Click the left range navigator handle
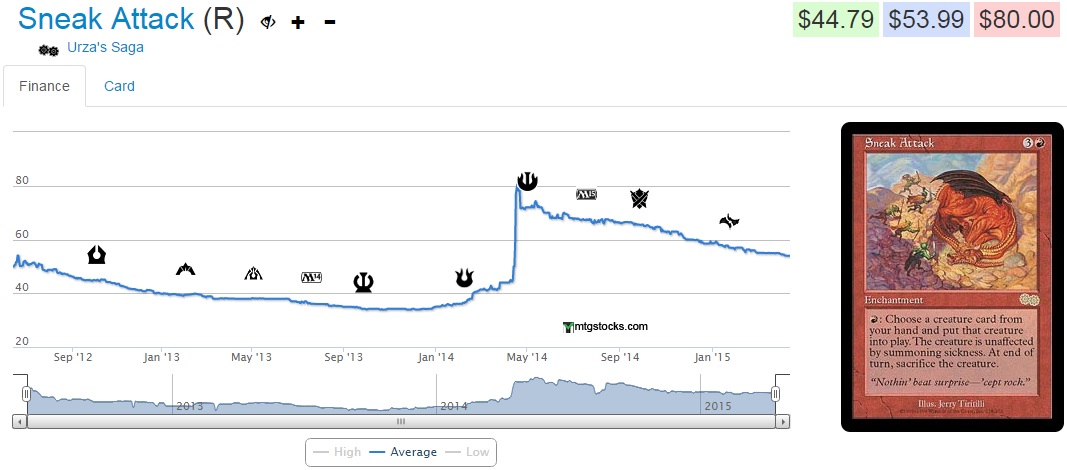The height and width of the screenshot is (470, 1067). pyautogui.click(x=27, y=394)
